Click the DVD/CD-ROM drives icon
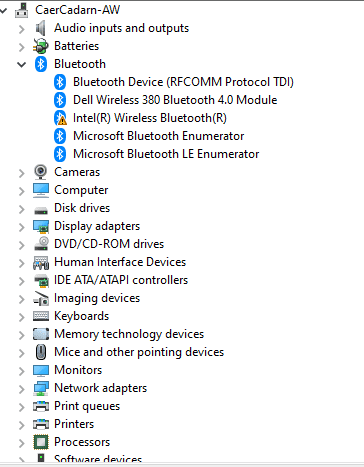This screenshot has height=467, width=364. point(41,244)
